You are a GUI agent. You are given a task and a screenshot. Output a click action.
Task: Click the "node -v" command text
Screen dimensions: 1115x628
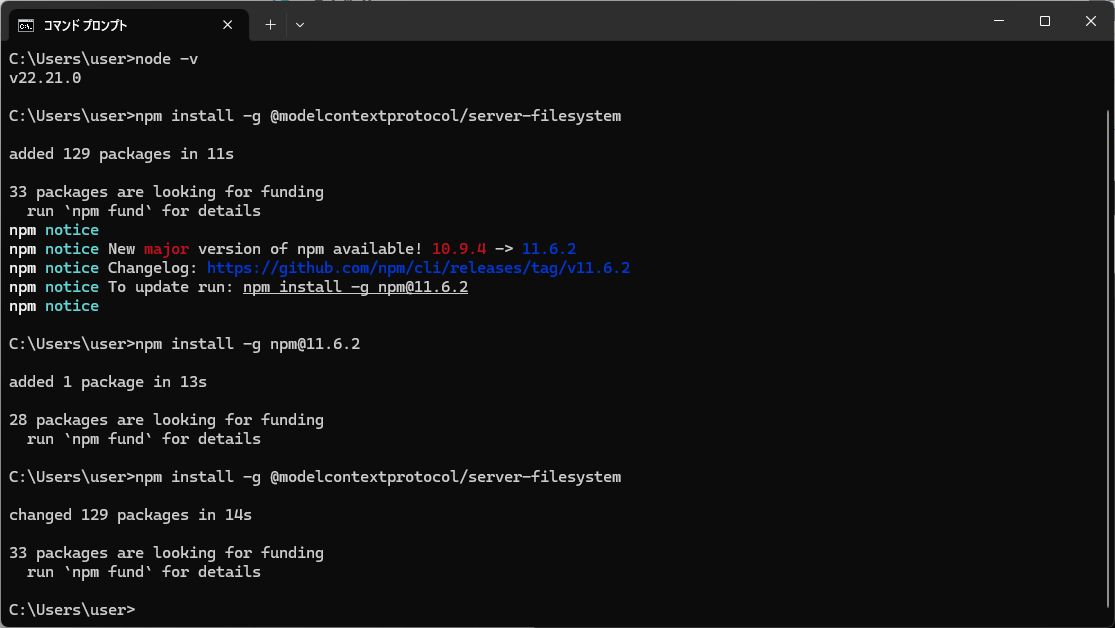point(166,59)
